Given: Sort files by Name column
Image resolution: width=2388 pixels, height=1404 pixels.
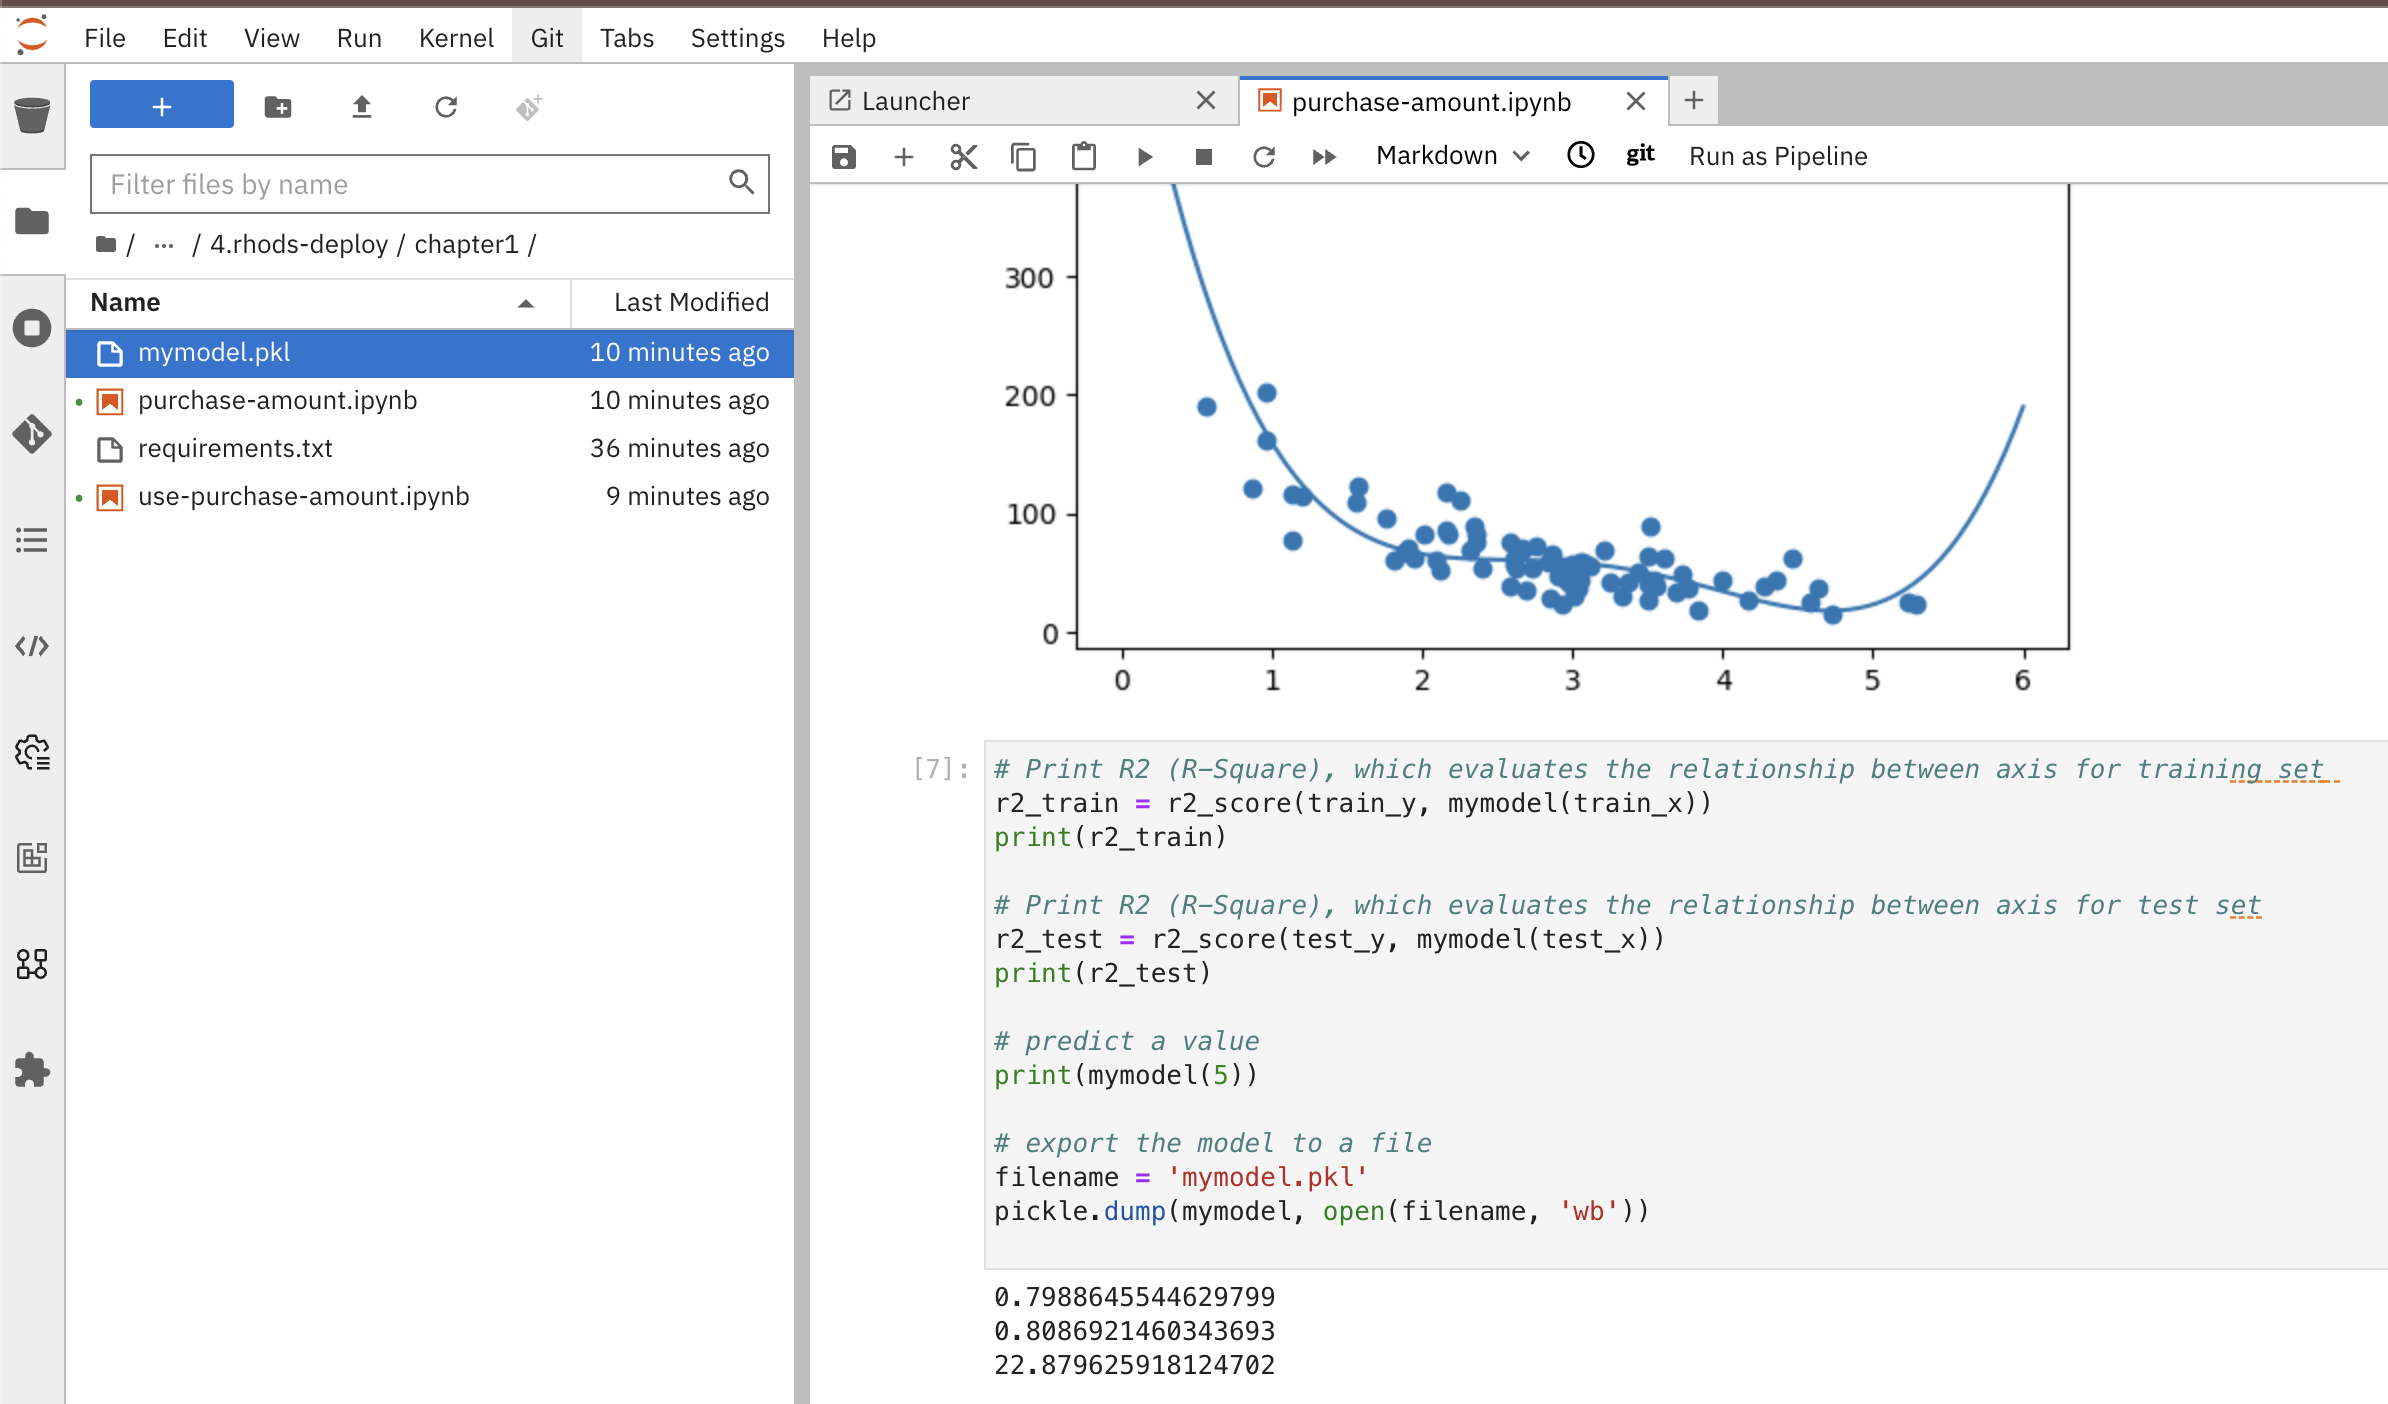Looking at the screenshot, I should coord(318,303).
